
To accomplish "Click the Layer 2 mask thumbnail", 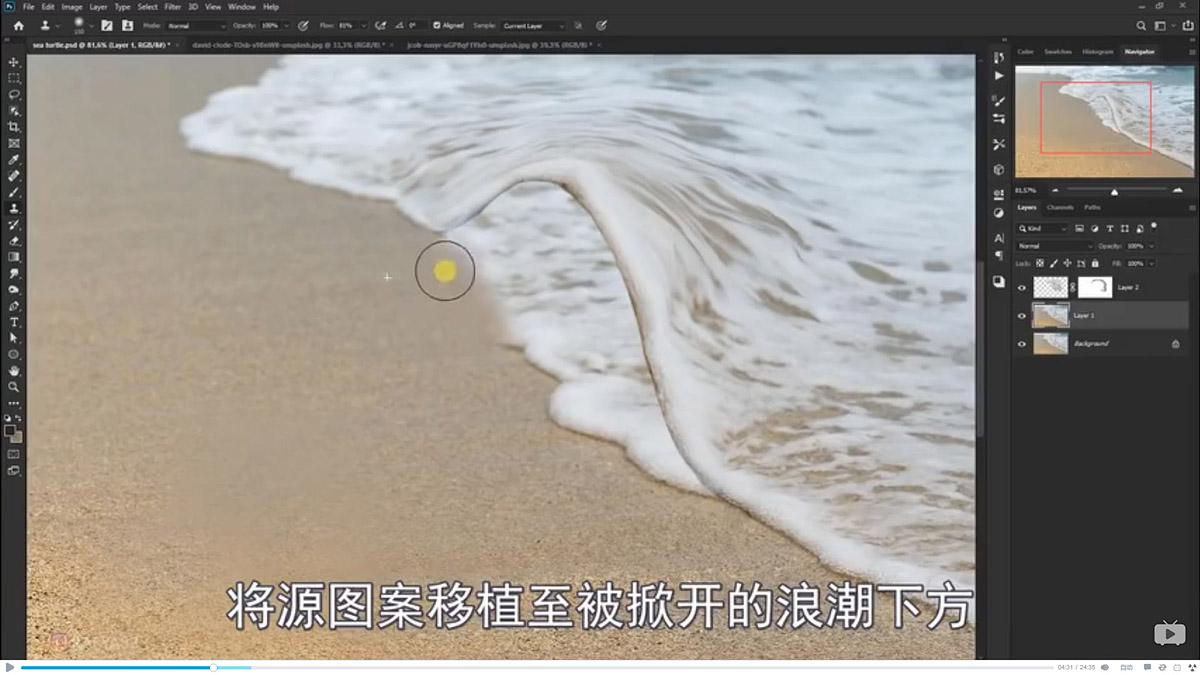I will pos(1095,287).
